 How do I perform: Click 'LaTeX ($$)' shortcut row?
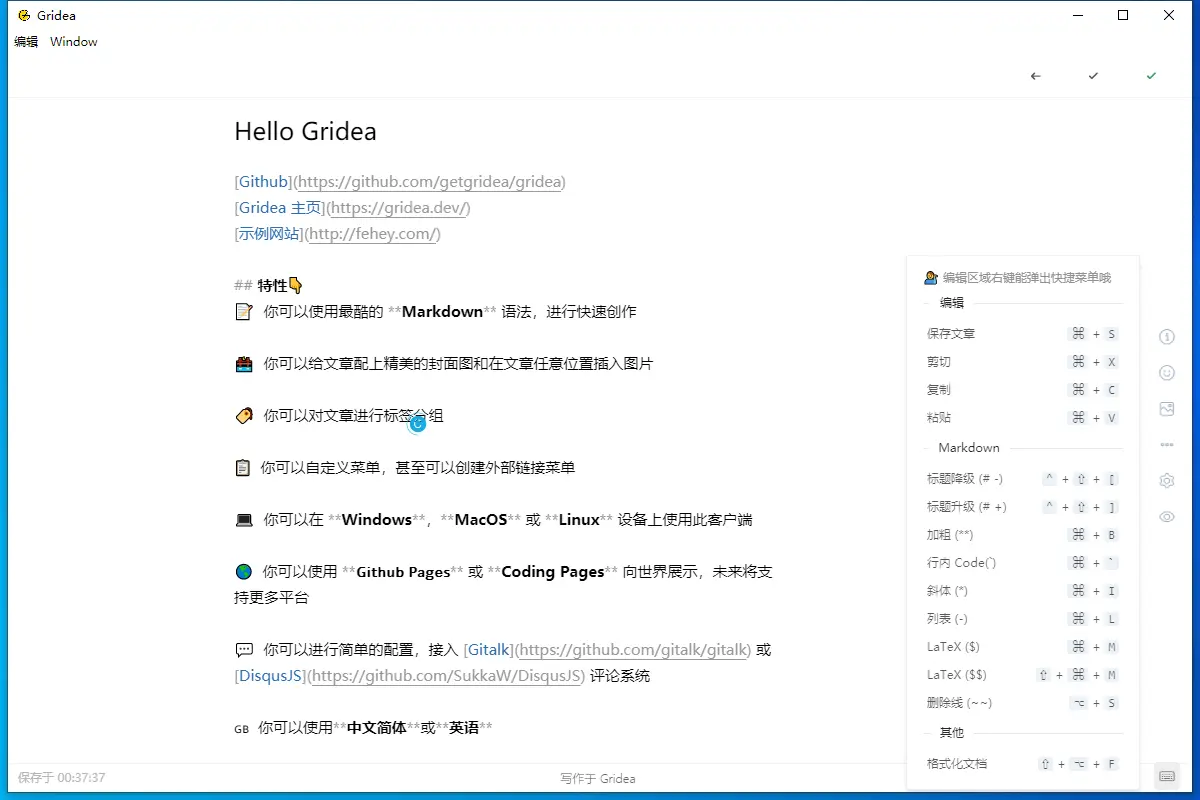pyautogui.click(x=1022, y=675)
